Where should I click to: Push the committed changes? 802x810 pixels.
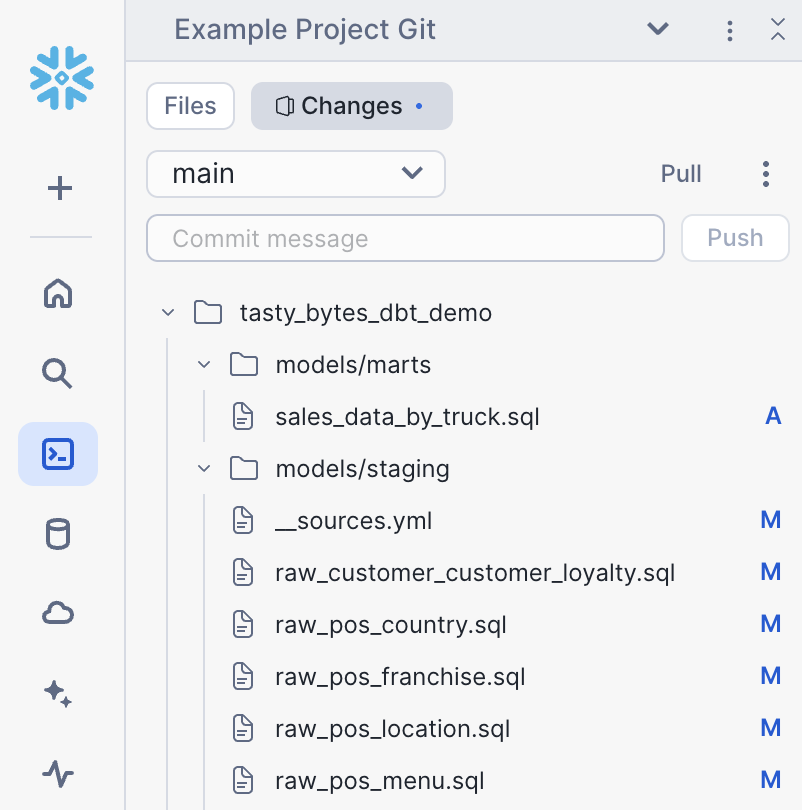tap(735, 238)
